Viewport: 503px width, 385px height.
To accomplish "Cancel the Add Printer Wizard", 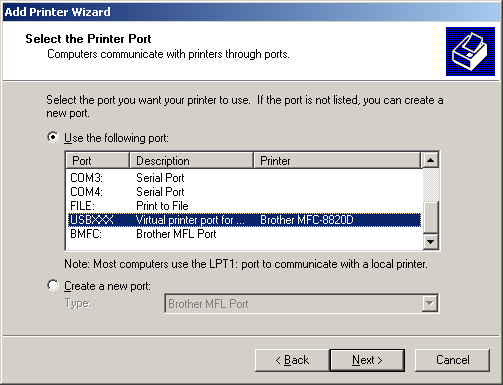I will point(452,360).
